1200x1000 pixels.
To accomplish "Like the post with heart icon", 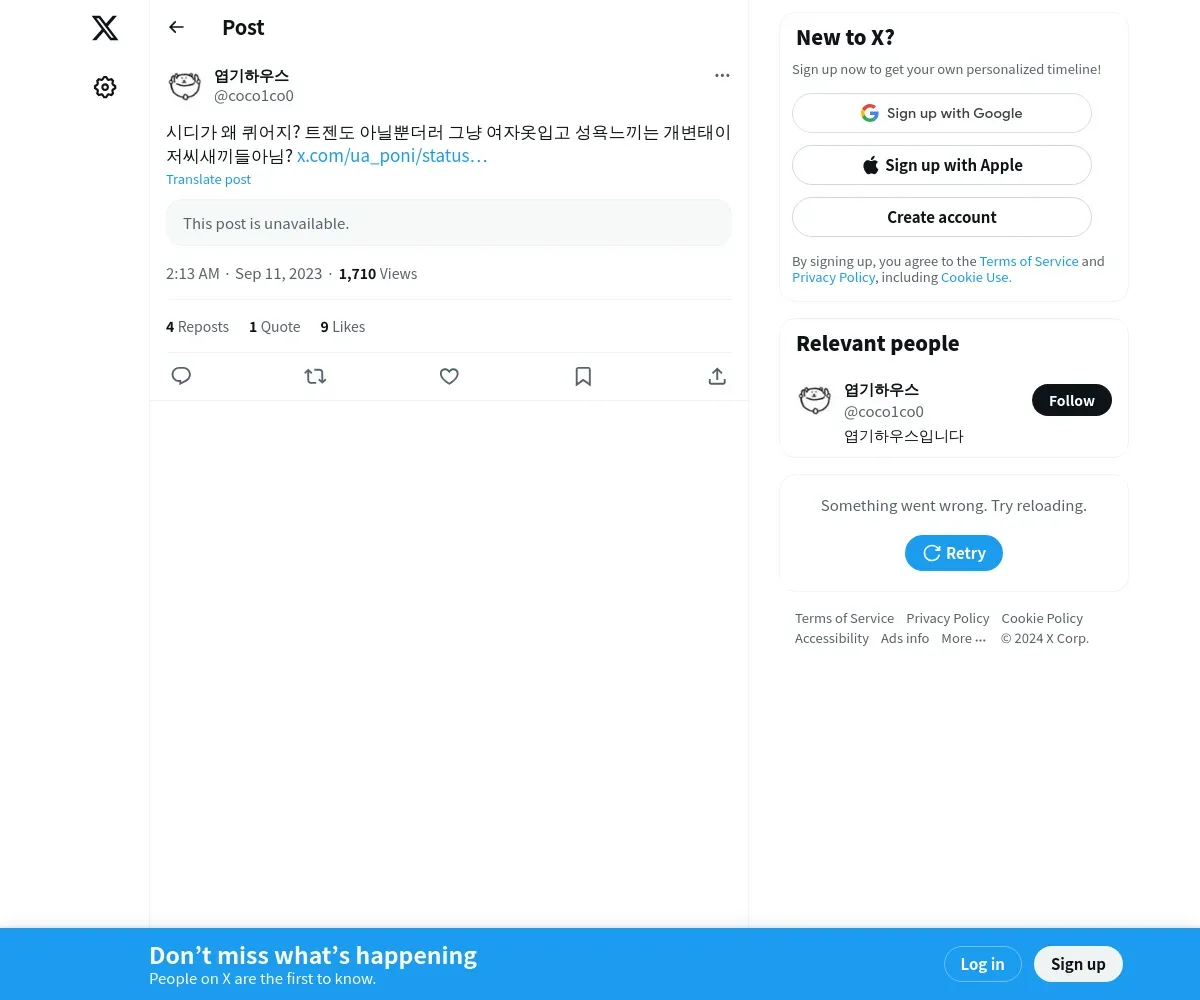I will click(449, 376).
